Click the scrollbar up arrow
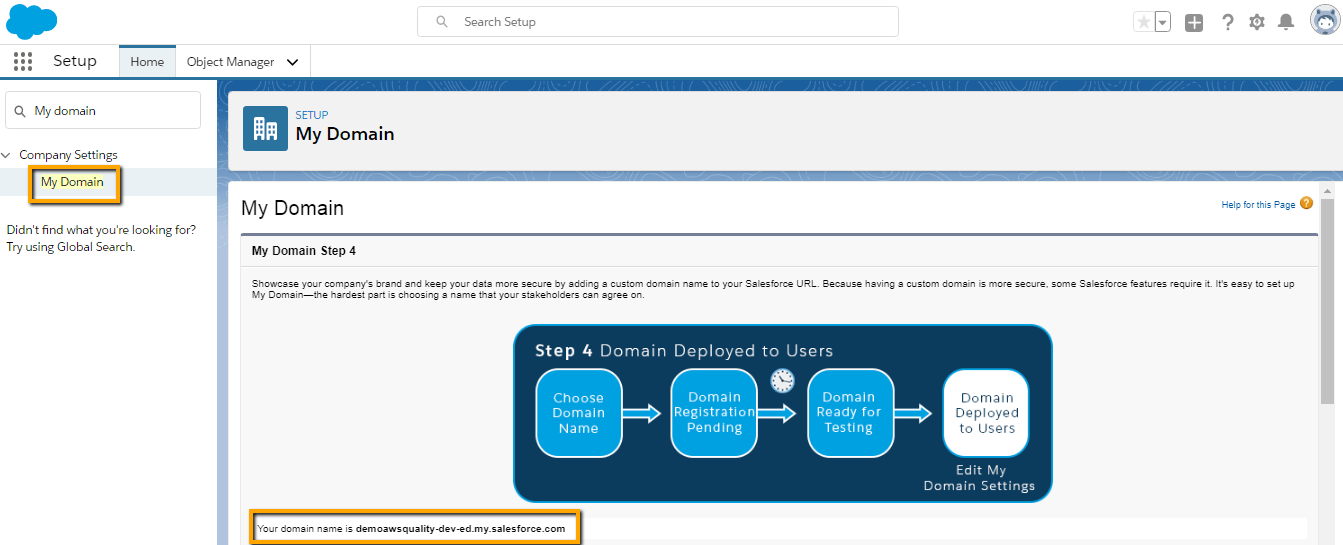The width and height of the screenshot is (1343, 545). pos(1327,190)
